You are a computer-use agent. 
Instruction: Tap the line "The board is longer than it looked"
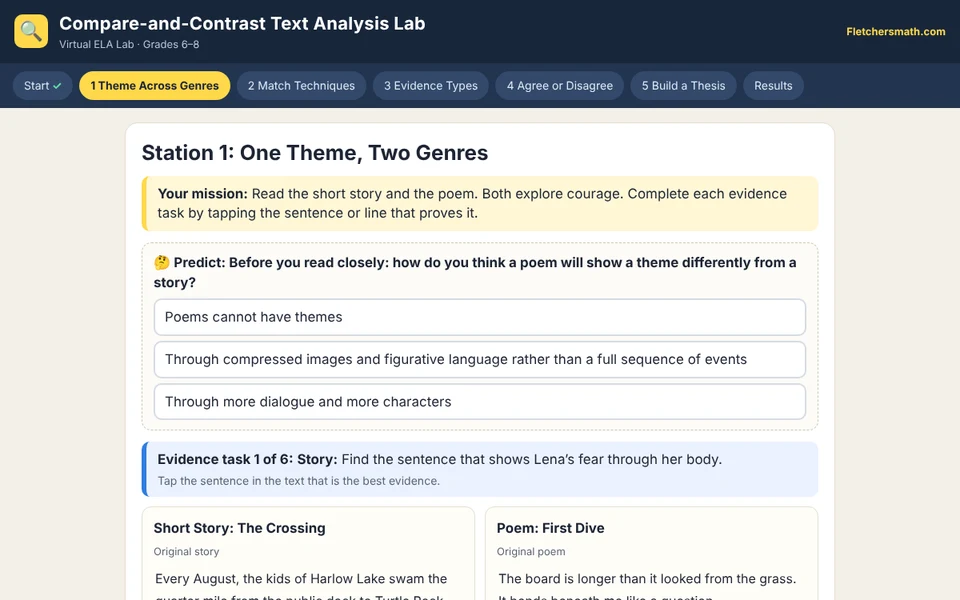(x=647, y=579)
